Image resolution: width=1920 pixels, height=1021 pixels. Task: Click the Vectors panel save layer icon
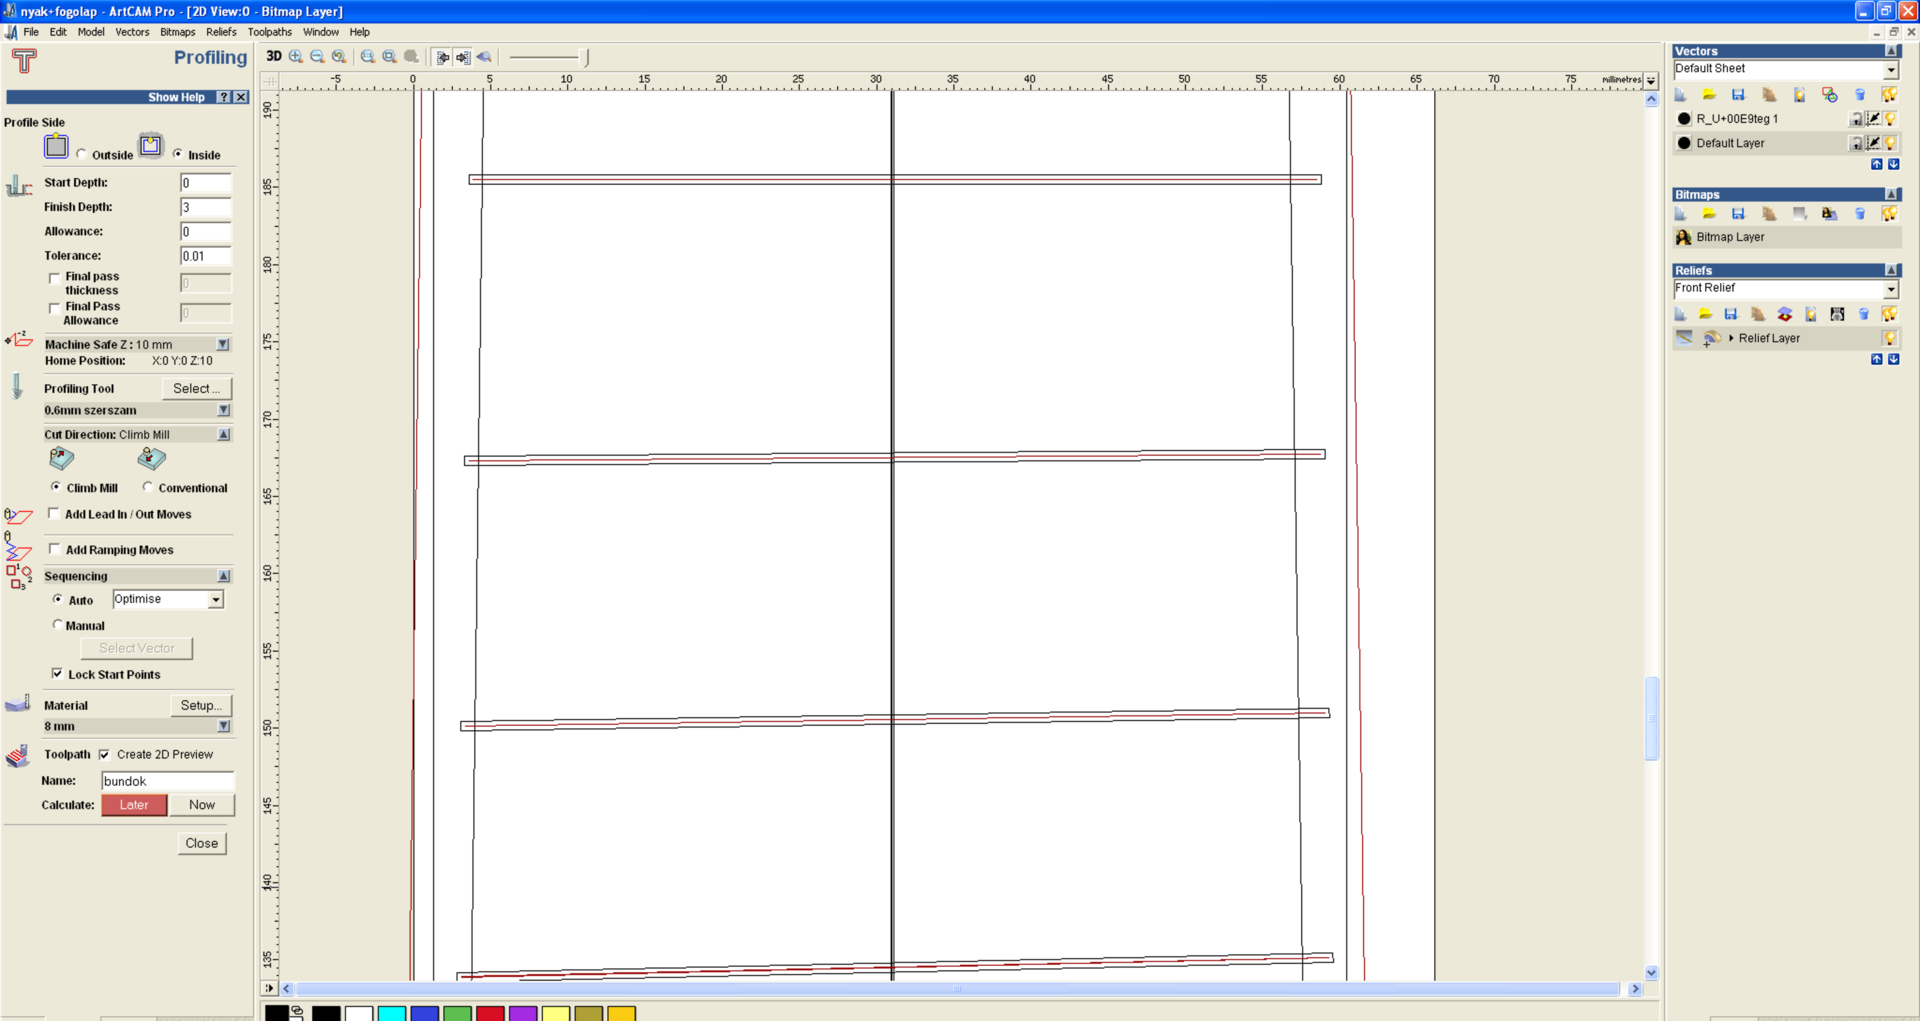tap(1738, 95)
